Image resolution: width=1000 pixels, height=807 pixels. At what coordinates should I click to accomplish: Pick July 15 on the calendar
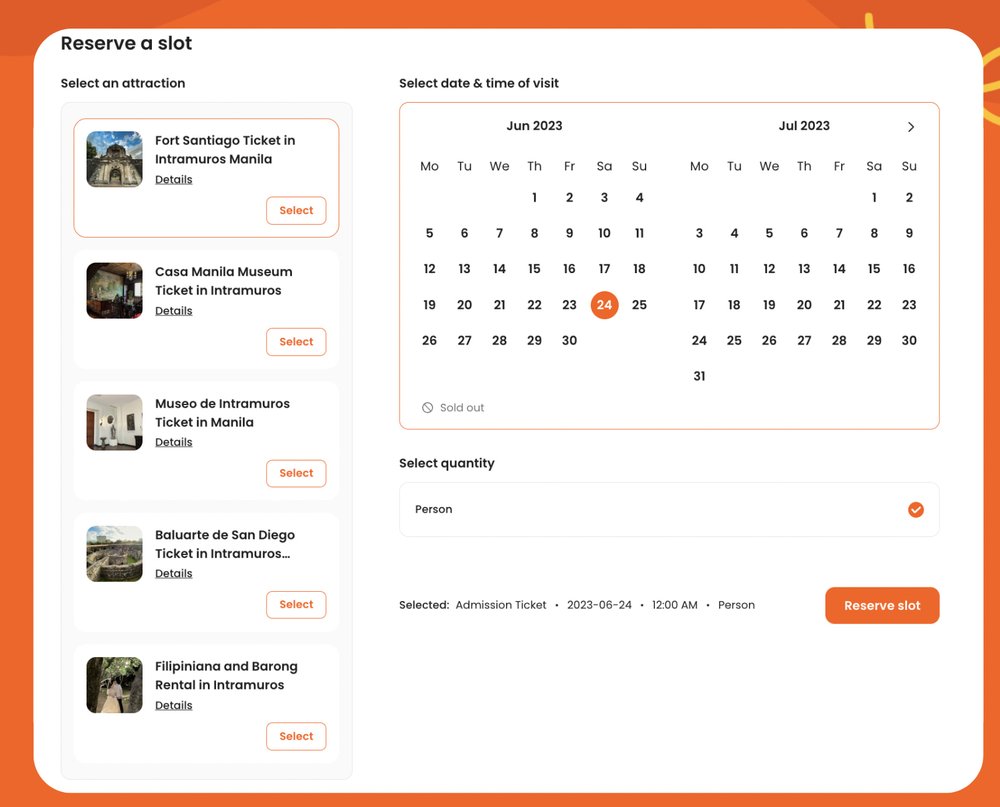click(874, 268)
